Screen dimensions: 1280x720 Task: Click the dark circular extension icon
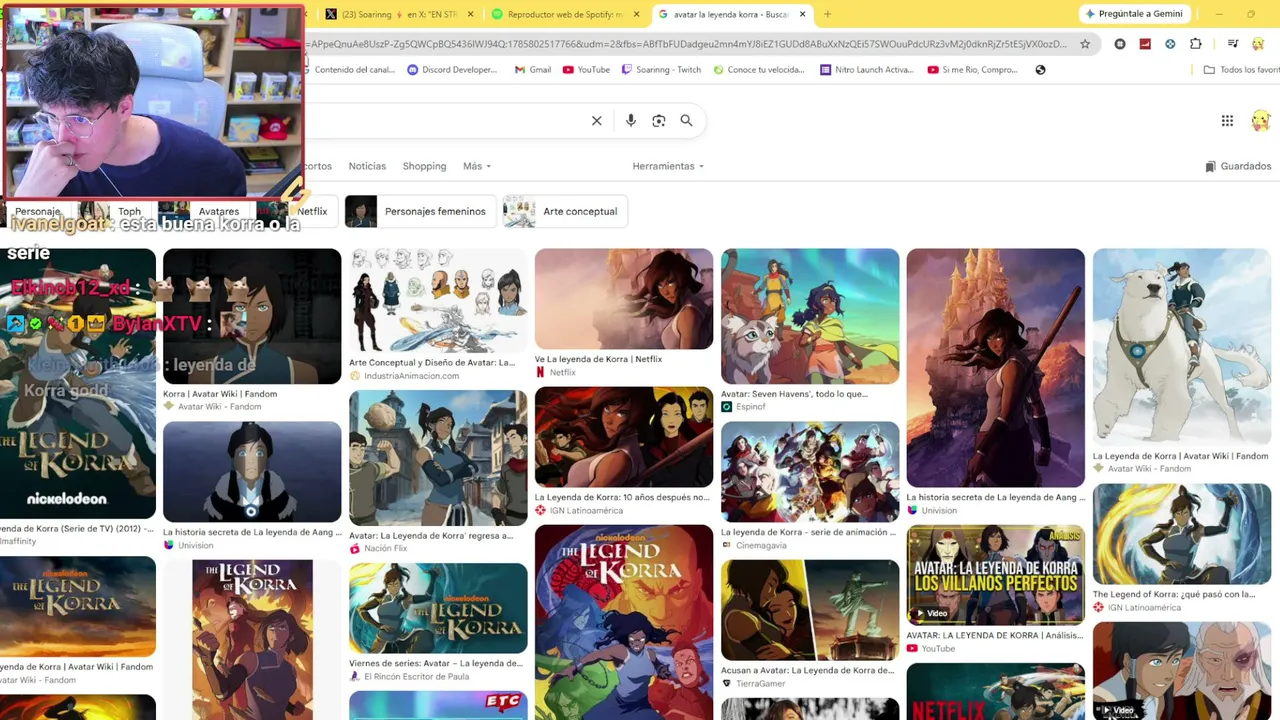coord(1120,44)
